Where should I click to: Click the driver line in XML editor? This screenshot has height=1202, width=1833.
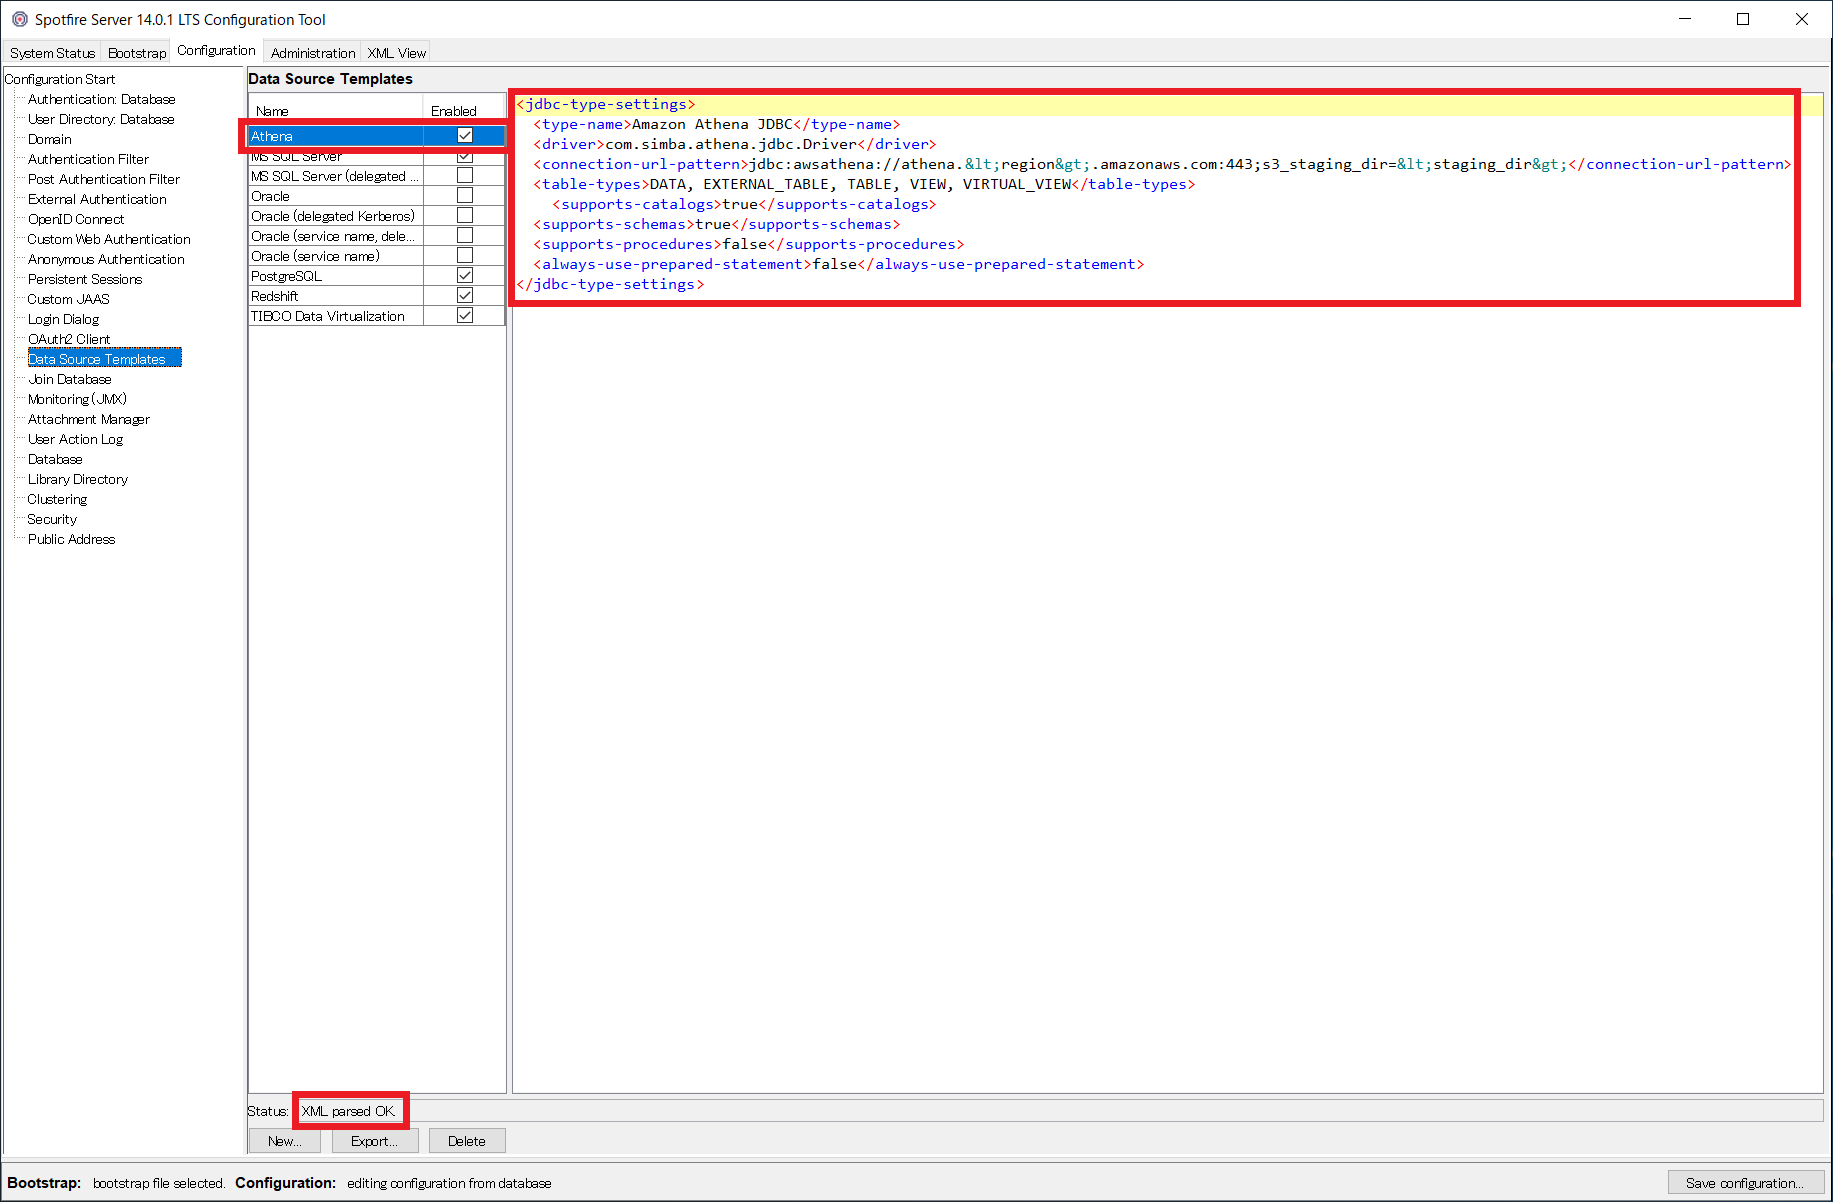click(735, 144)
